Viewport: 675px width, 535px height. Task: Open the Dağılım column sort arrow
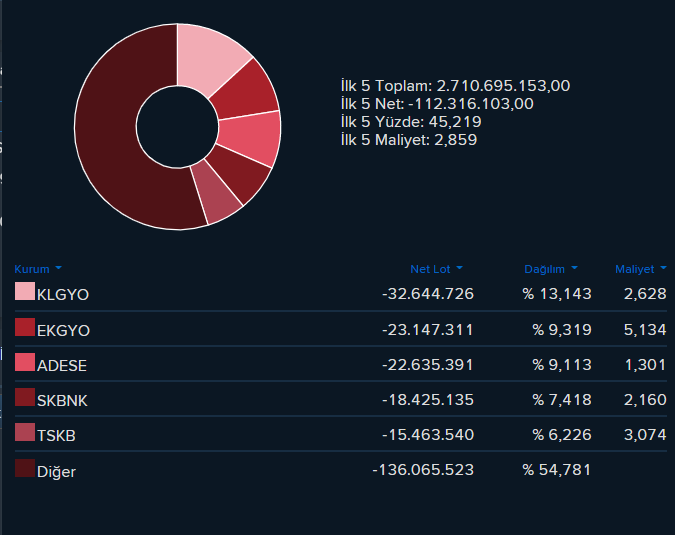point(574,268)
